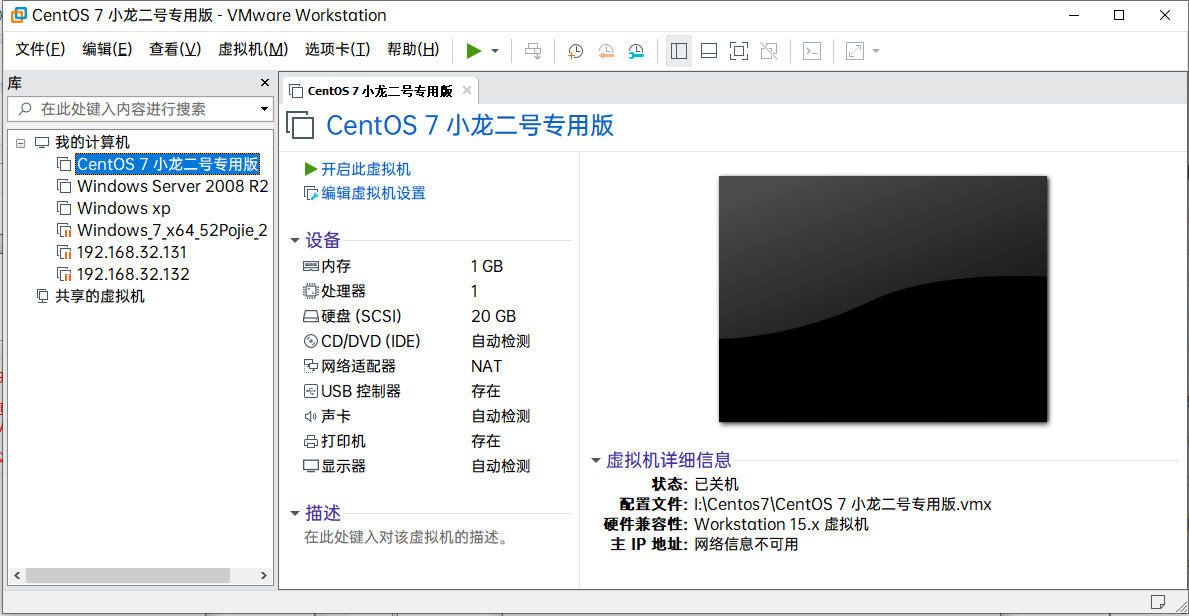The width and height of the screenshot is (1189, 616).
Task: Toggle the library sidebar view icon
Action: tap(679, 51)
